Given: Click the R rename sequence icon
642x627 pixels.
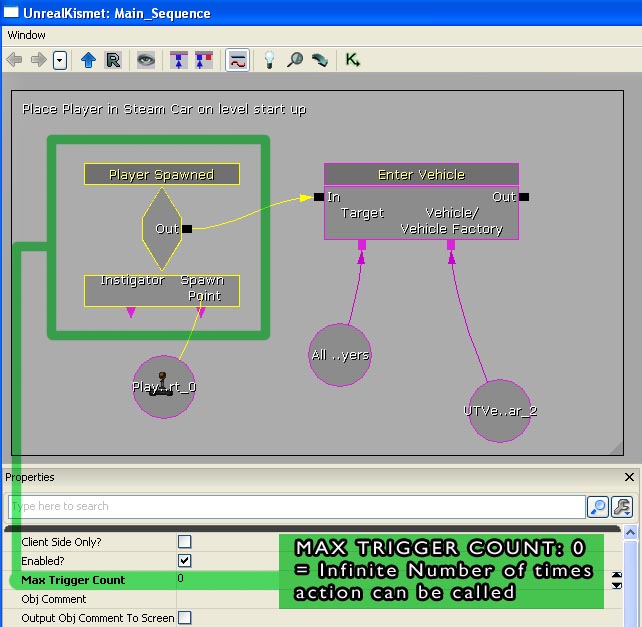Looking at the screenshot, I should click(113, 60).
